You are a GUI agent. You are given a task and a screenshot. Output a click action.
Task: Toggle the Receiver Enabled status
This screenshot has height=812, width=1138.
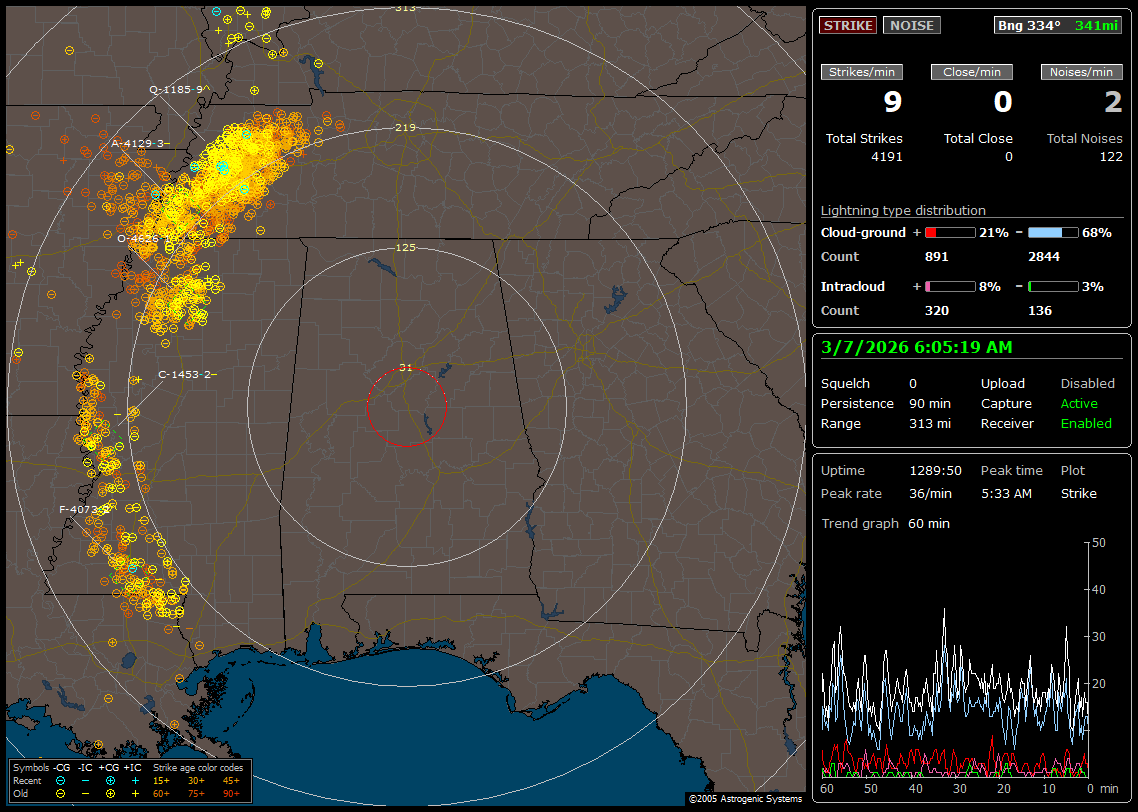pos(1085,423)
